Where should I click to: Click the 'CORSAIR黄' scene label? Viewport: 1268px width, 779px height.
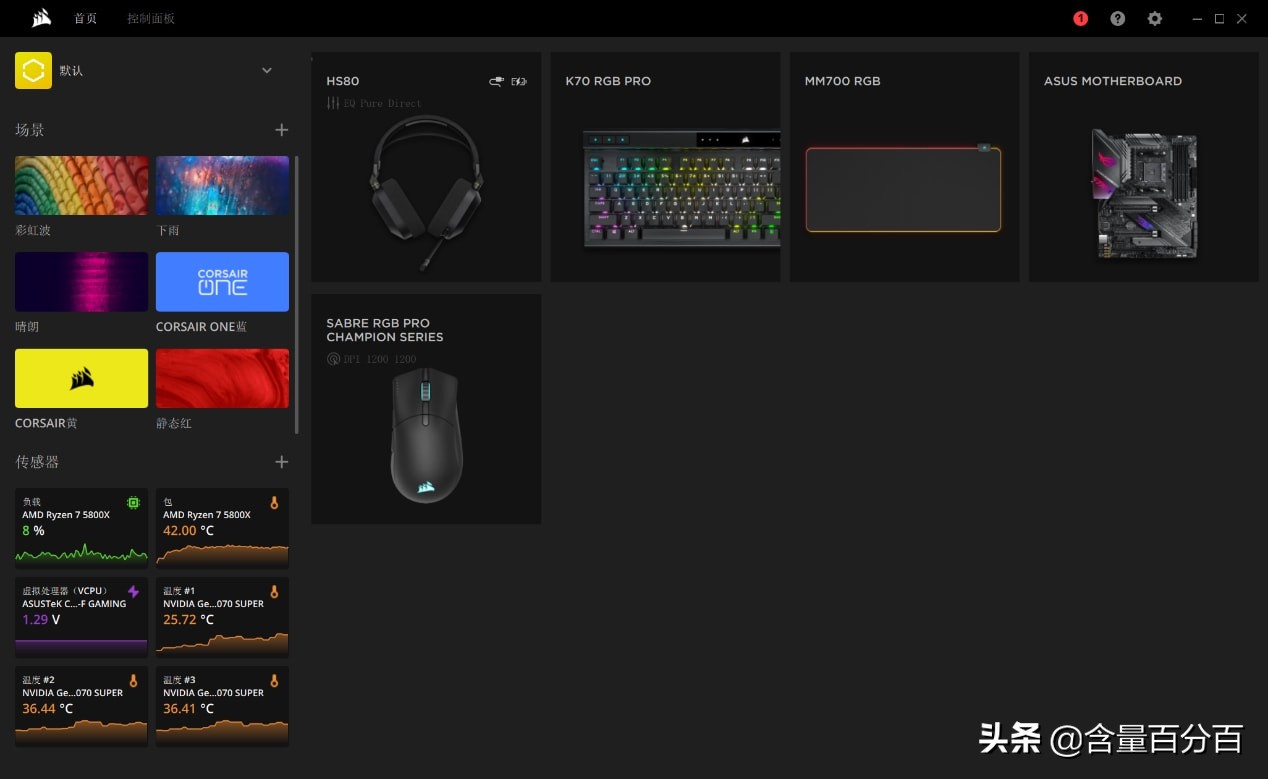point(46,423)
